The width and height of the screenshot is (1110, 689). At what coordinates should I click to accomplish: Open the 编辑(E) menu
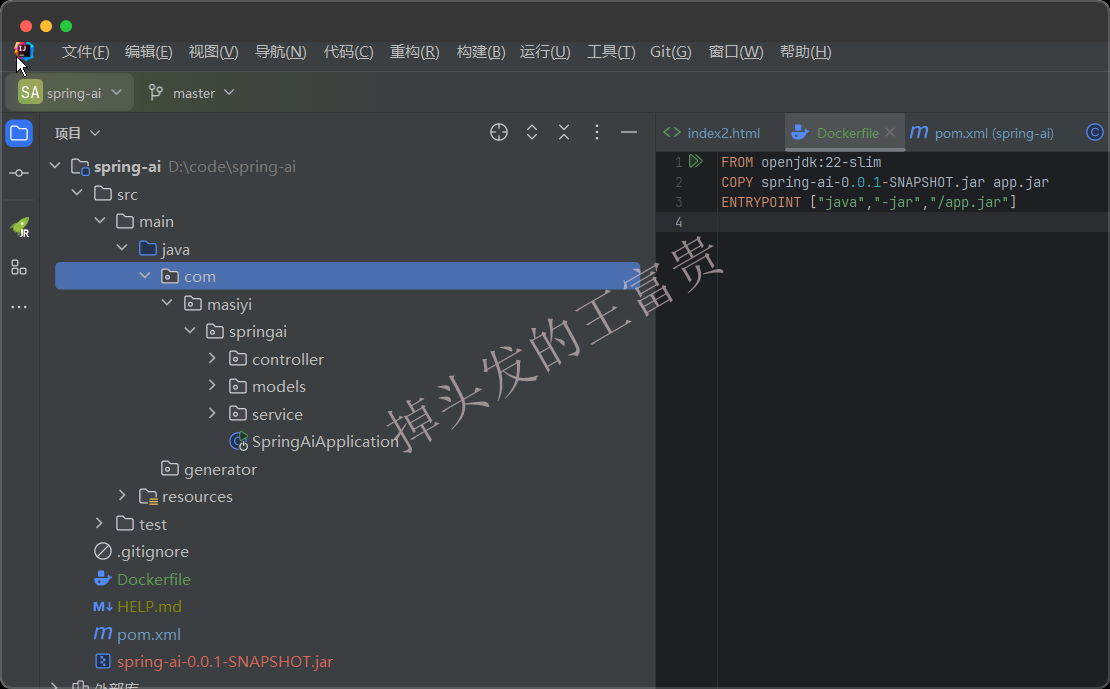point(149,52)
